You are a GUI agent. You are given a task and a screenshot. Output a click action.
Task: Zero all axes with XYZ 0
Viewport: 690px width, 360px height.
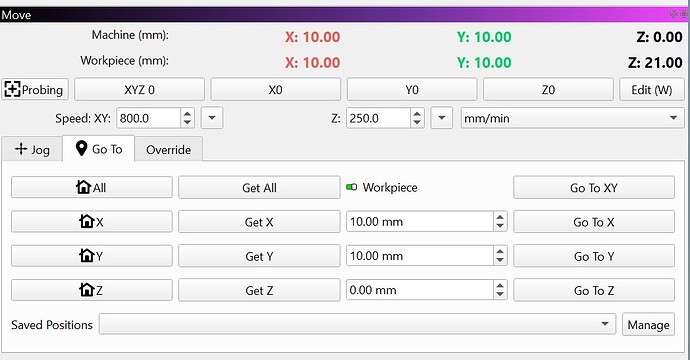(x=139, y=90)
